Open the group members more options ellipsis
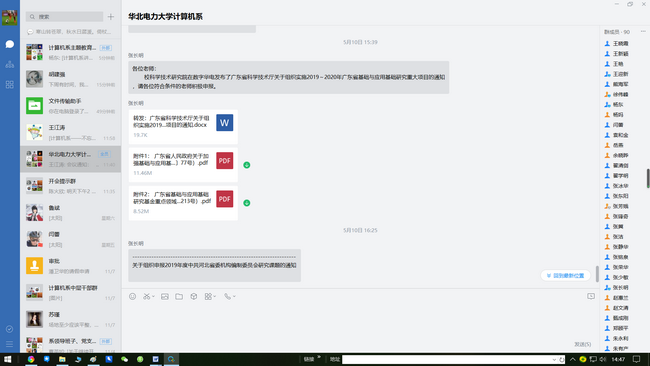 (643, 32)
